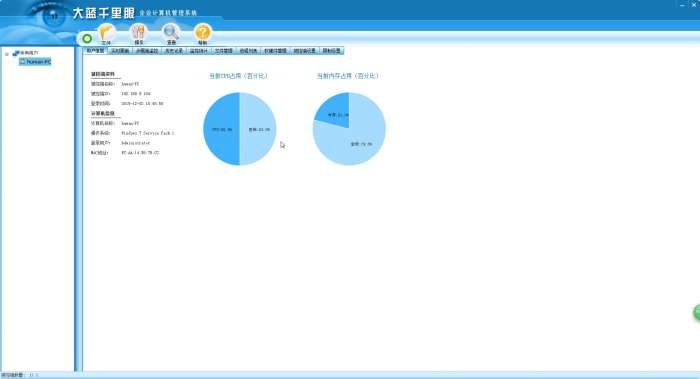Image resolution: width=700 pixels, height=379 pixels.
Task: Minimize the application window
Action: 682,5
